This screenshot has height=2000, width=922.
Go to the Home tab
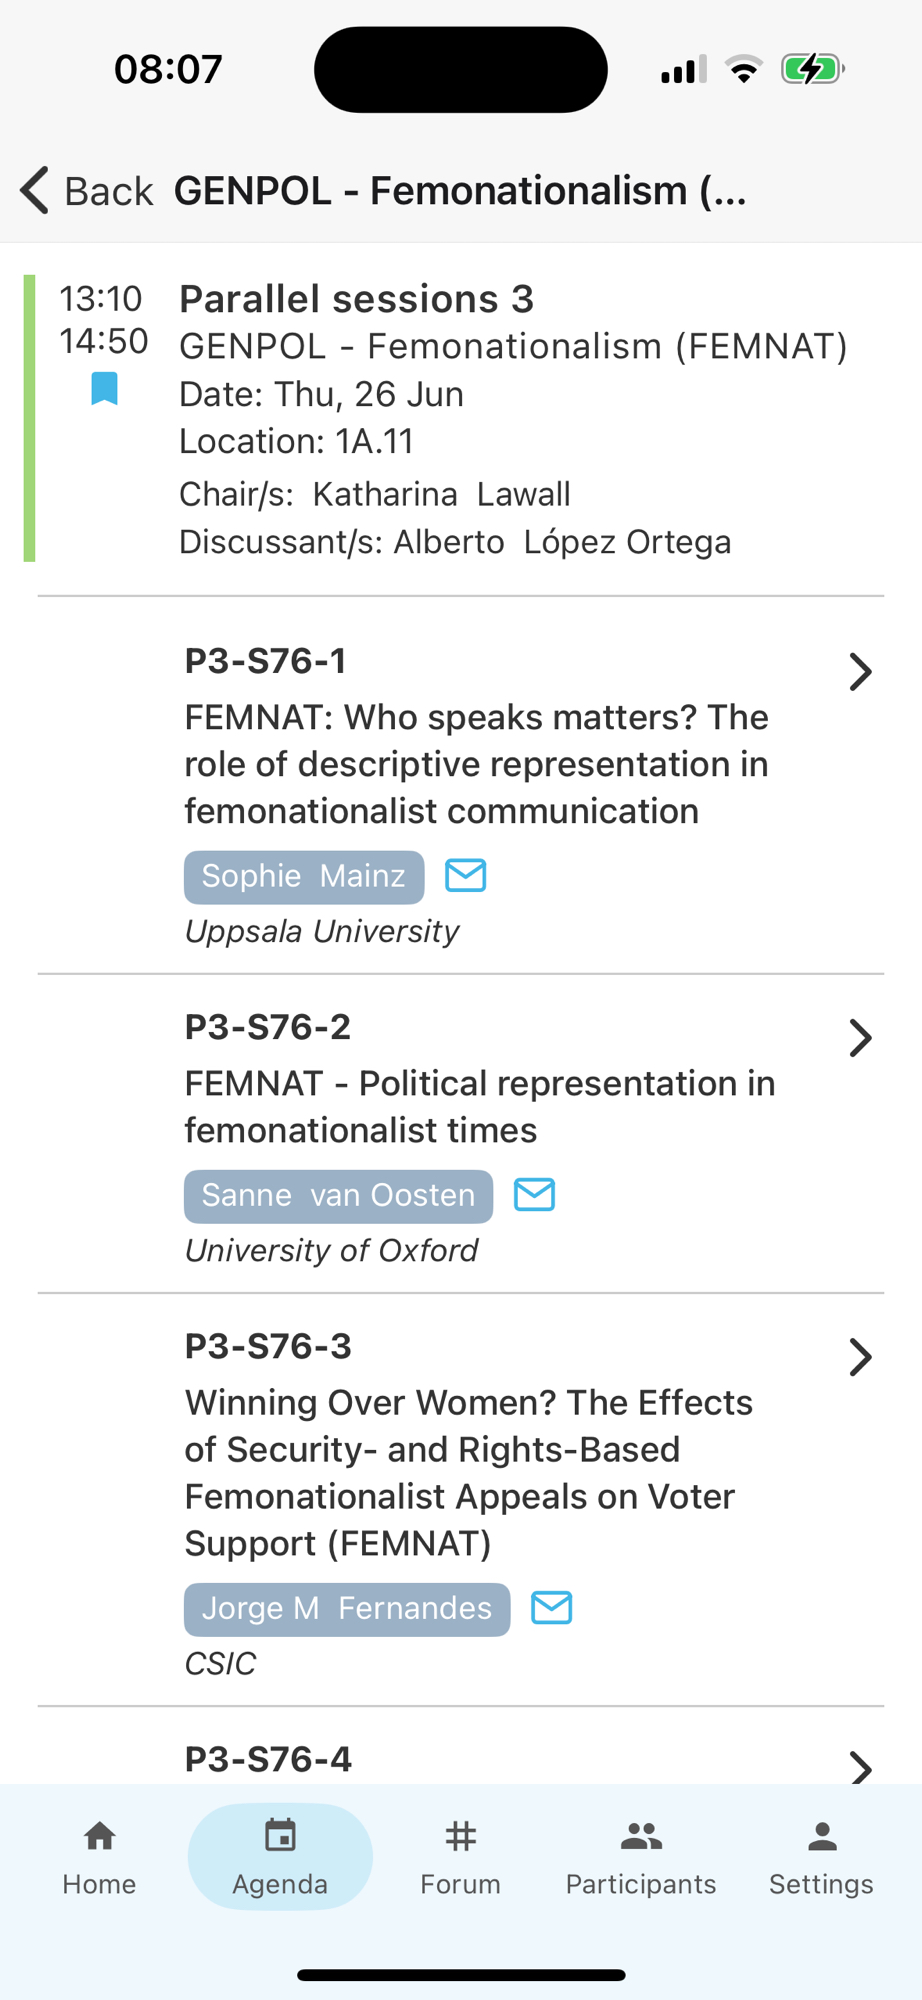point(99,1856)
